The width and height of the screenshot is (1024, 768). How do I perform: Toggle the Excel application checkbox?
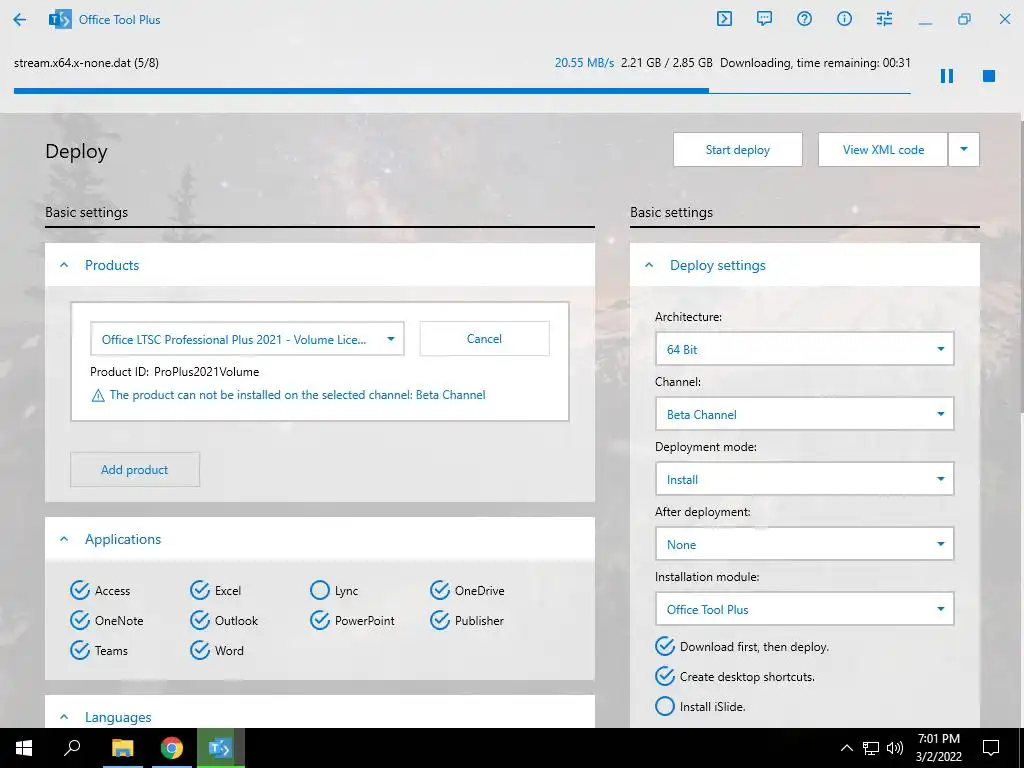(x=200, y=590)
